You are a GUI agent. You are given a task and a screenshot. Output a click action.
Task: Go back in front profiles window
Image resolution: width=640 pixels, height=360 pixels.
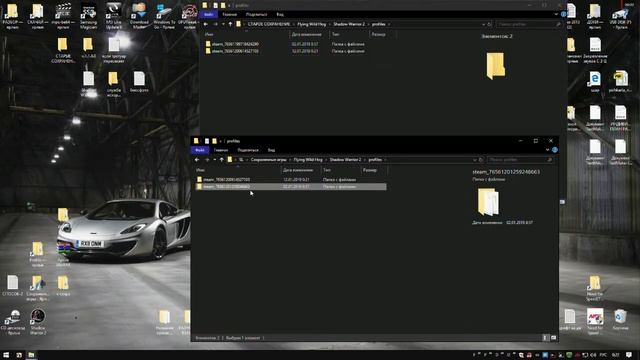(197, 160)
